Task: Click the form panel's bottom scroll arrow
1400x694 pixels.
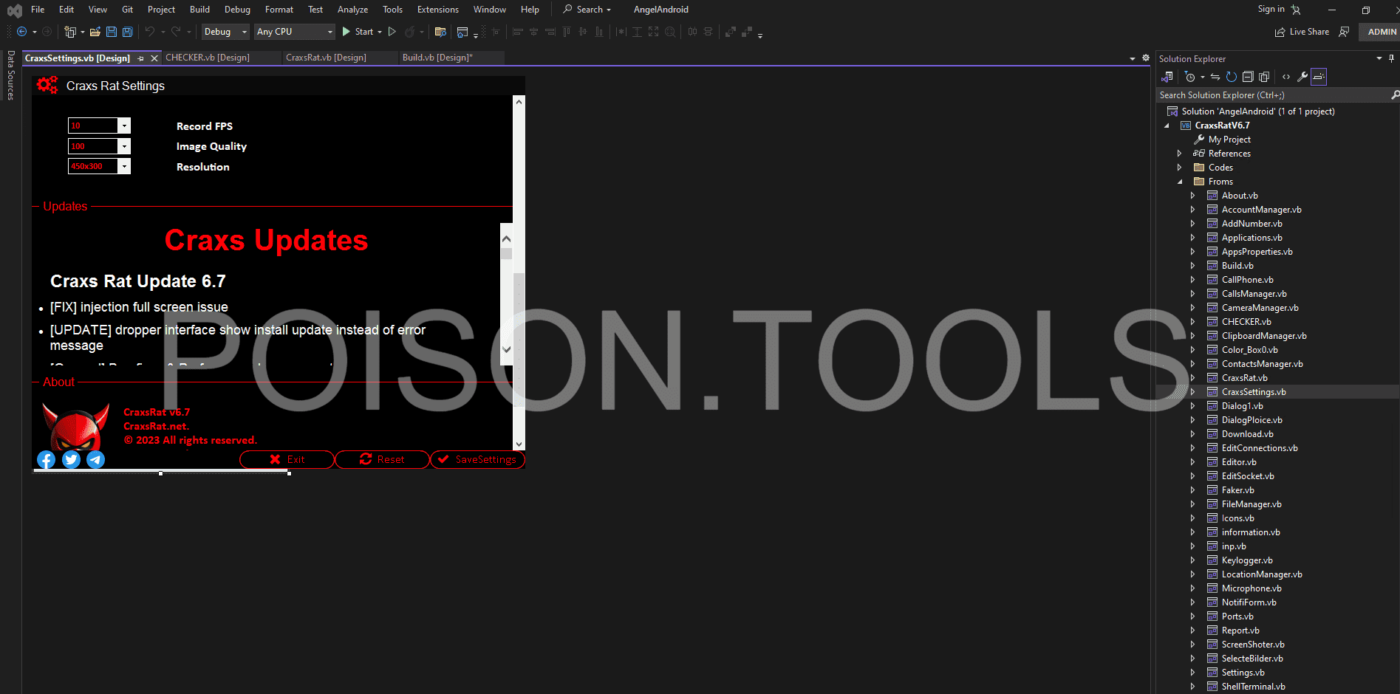Action: coord(519,443)
